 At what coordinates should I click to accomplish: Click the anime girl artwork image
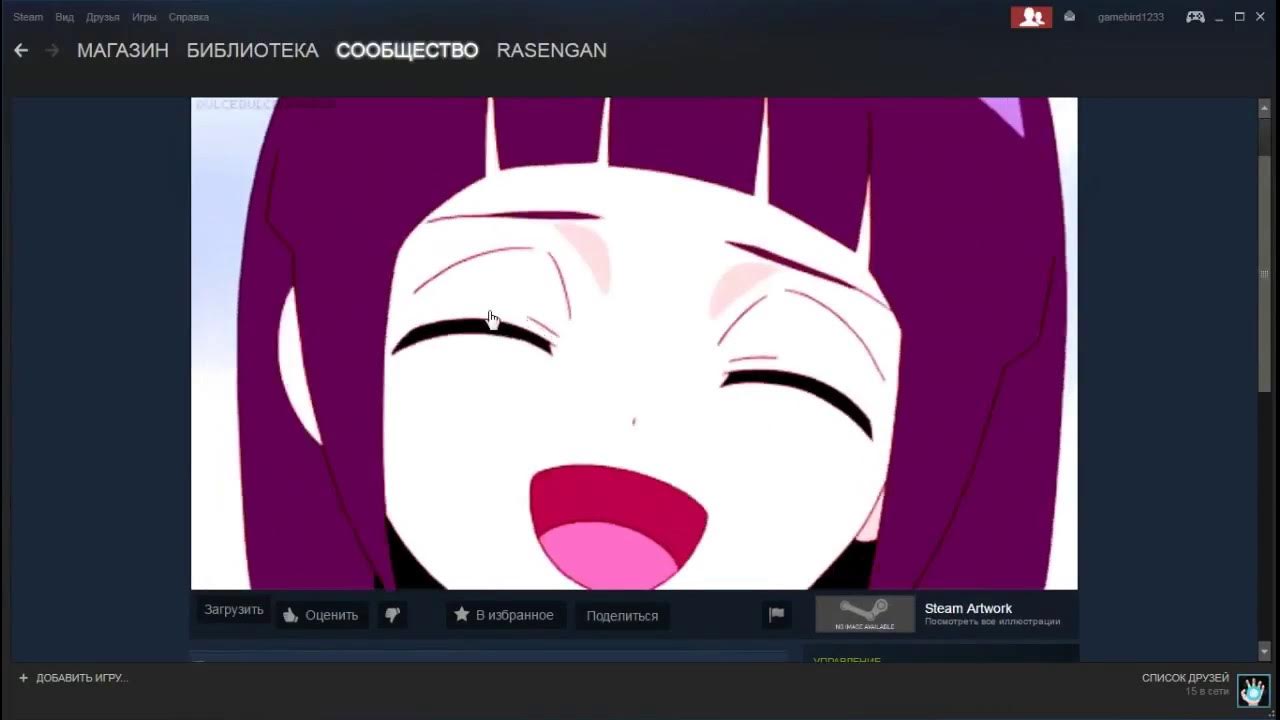634,343
